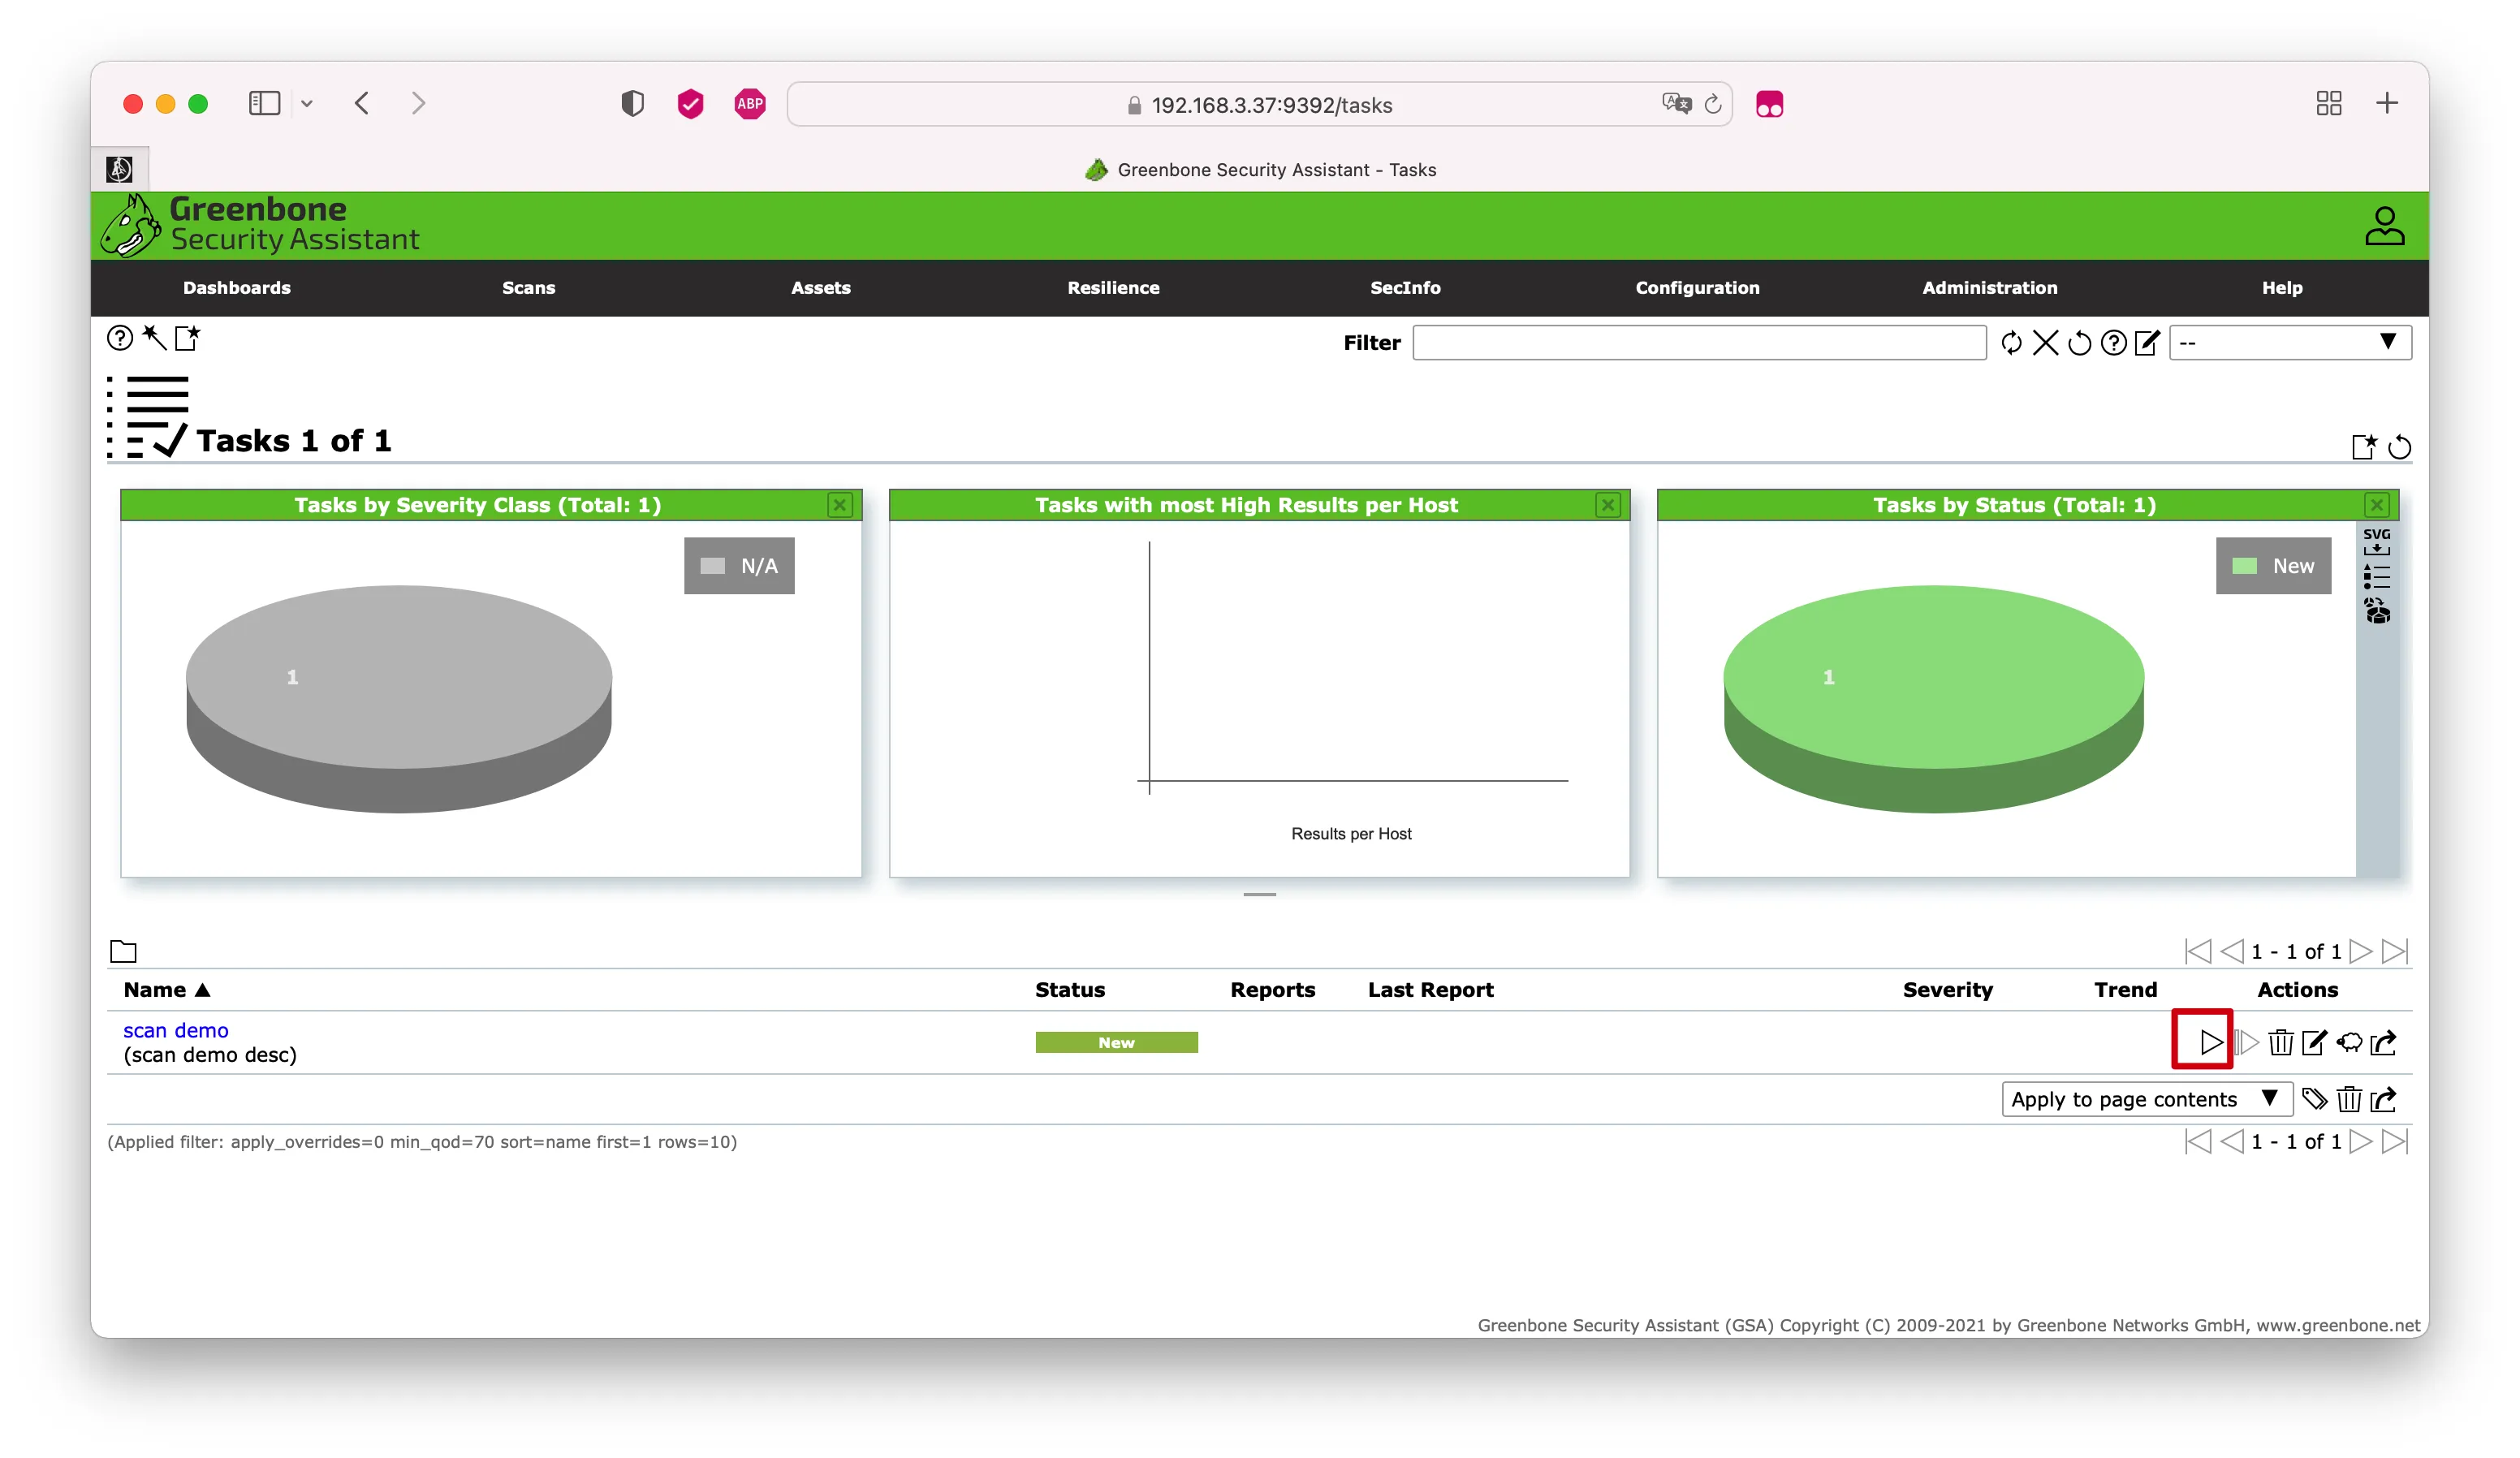Click the Safari address bar
Screen dimensions: 2520x1458
(x=1259, y=104)
